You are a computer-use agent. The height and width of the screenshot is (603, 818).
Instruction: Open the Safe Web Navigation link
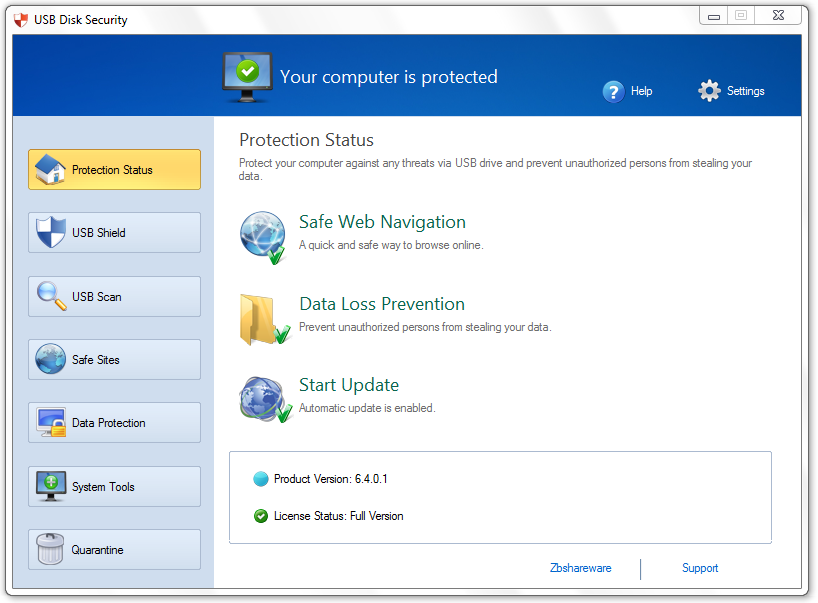coord(382,222)
